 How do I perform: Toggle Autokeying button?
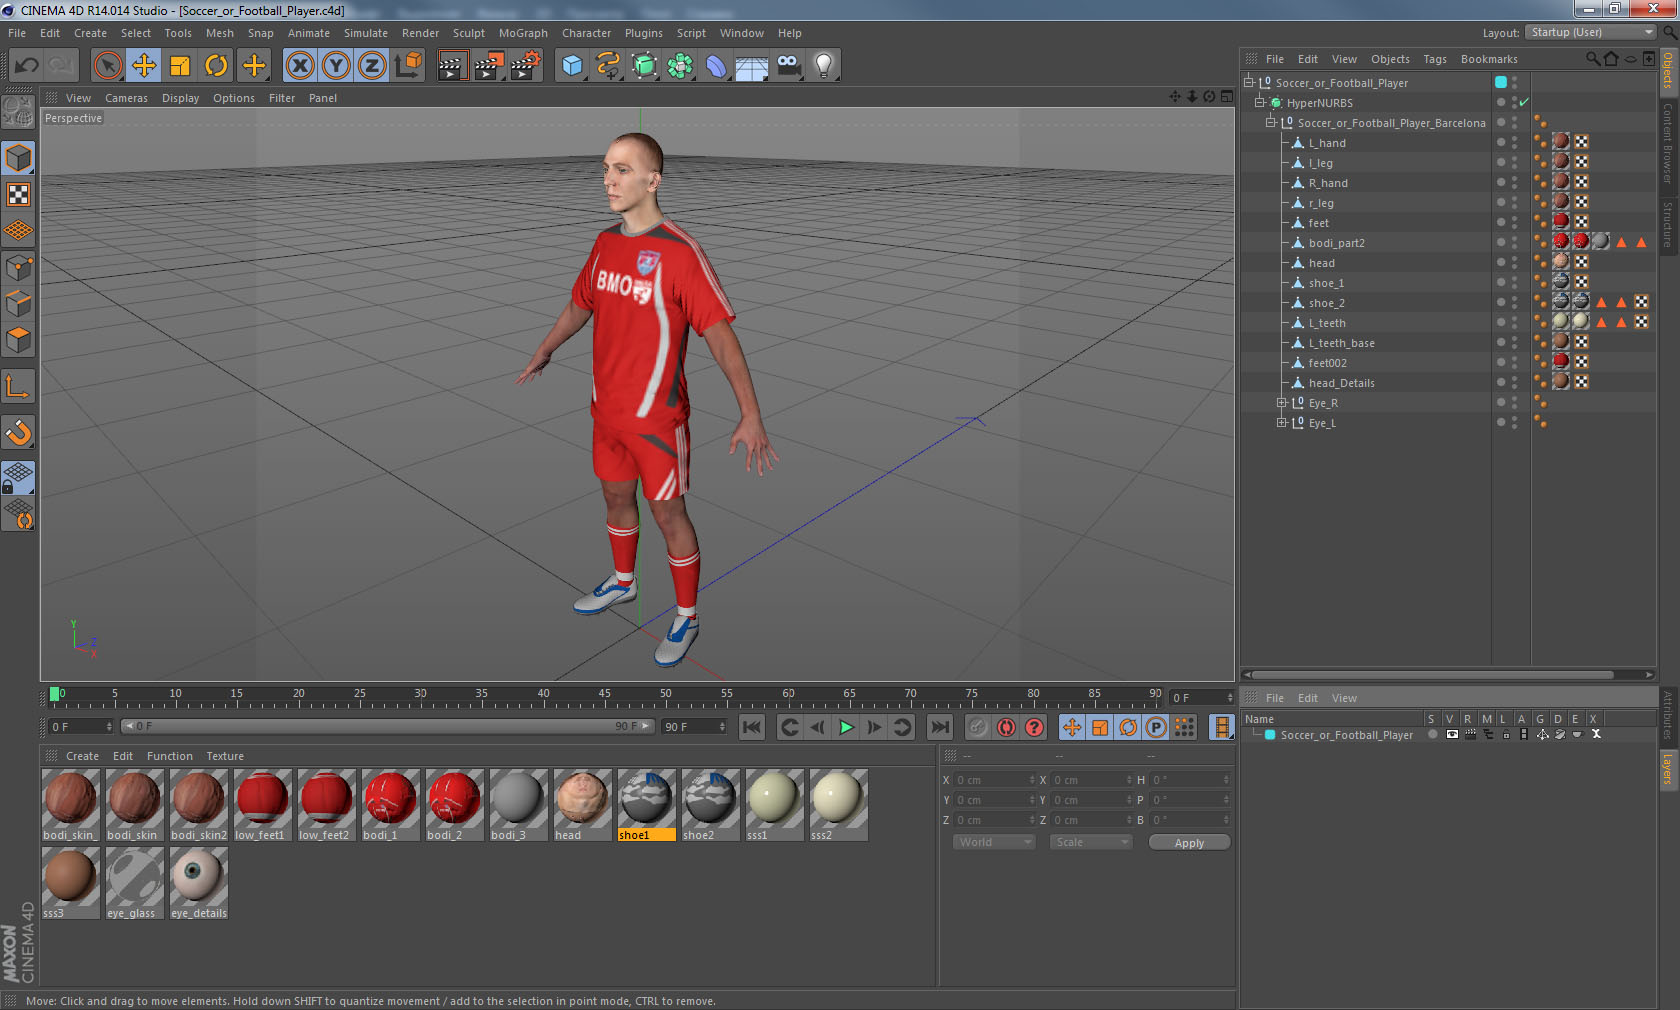tap(1006, 727)
